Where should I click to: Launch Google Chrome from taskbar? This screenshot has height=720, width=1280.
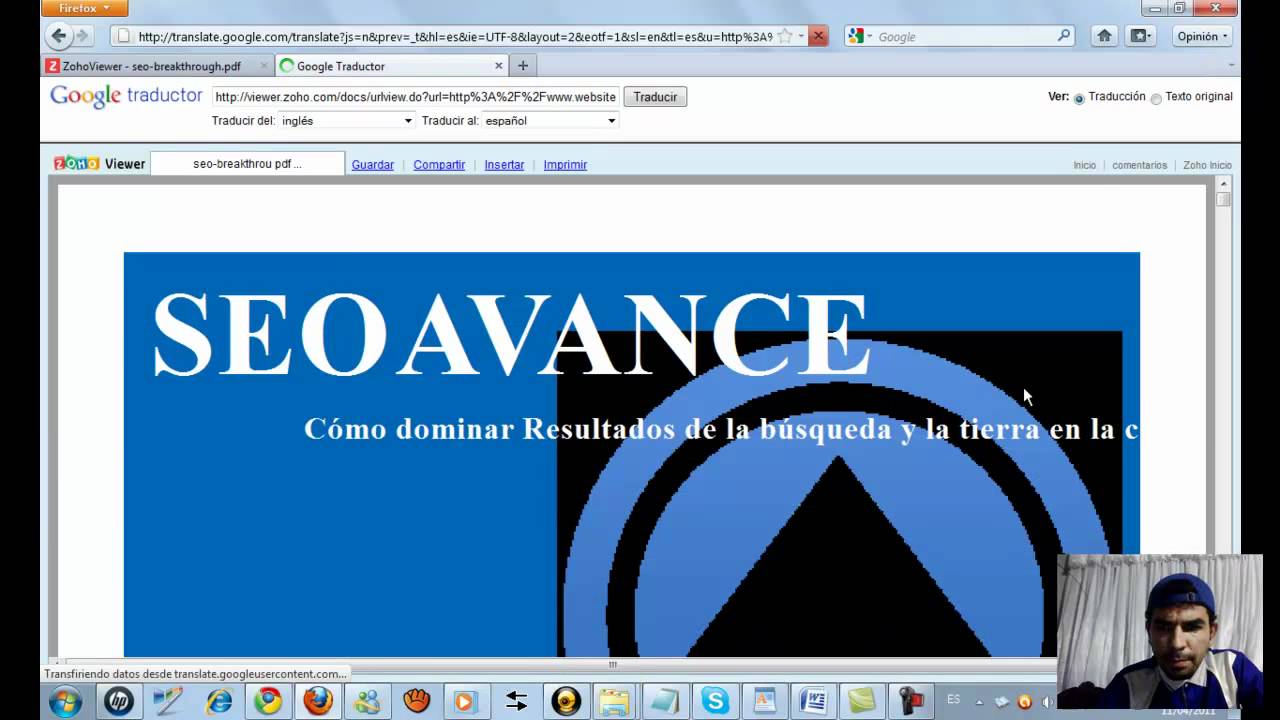tap(268, 701)
